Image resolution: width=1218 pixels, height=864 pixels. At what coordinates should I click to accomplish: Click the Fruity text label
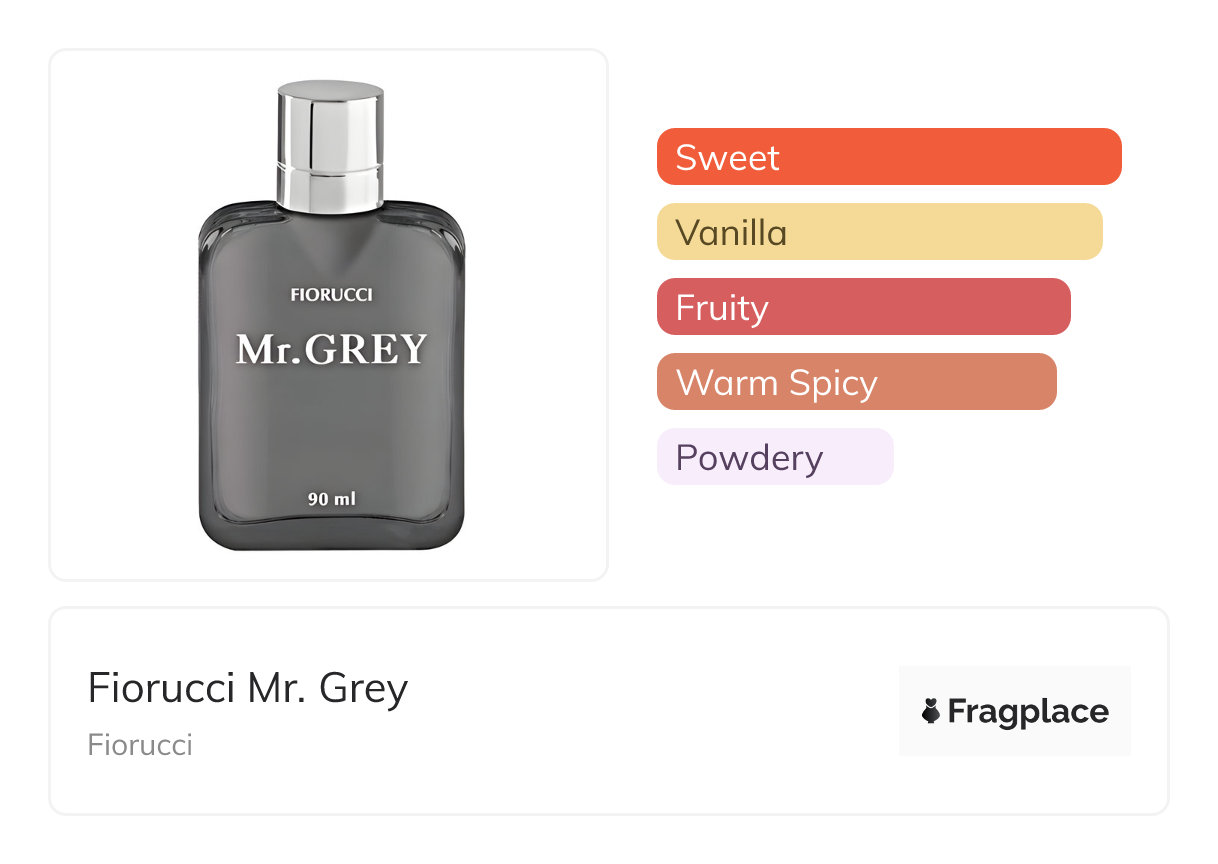(722, 307)
